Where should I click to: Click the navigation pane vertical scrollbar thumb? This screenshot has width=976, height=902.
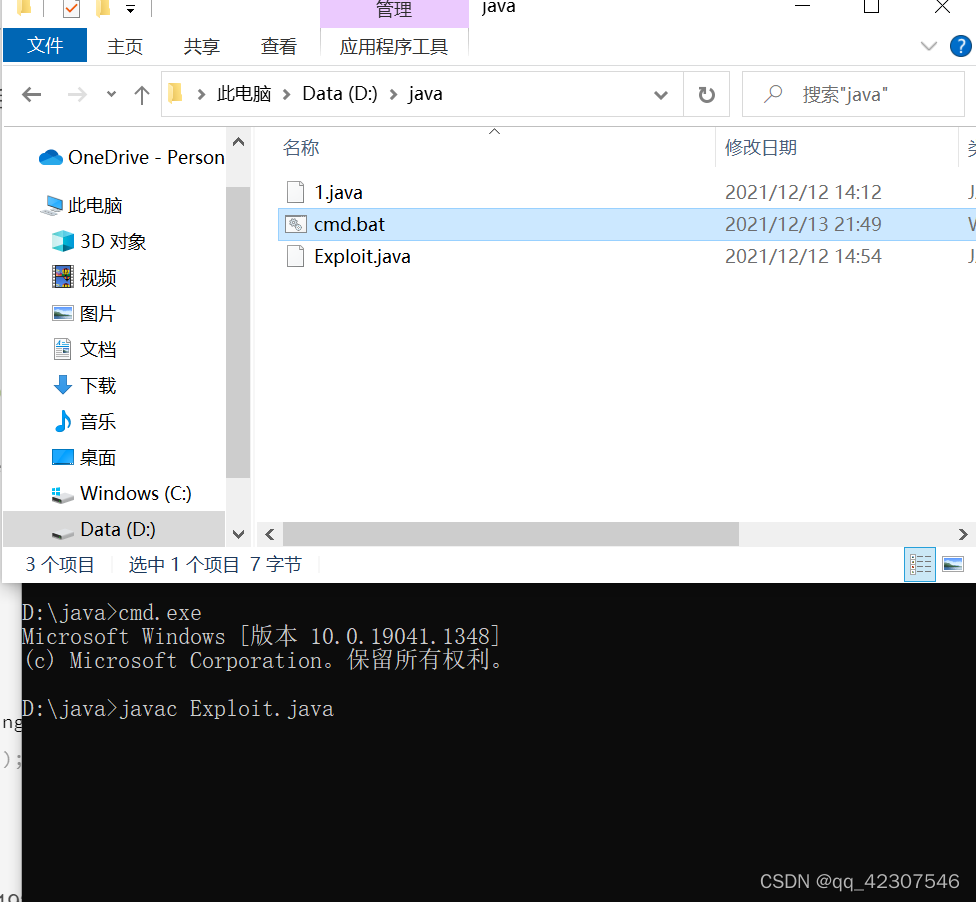tap(238, 331)
